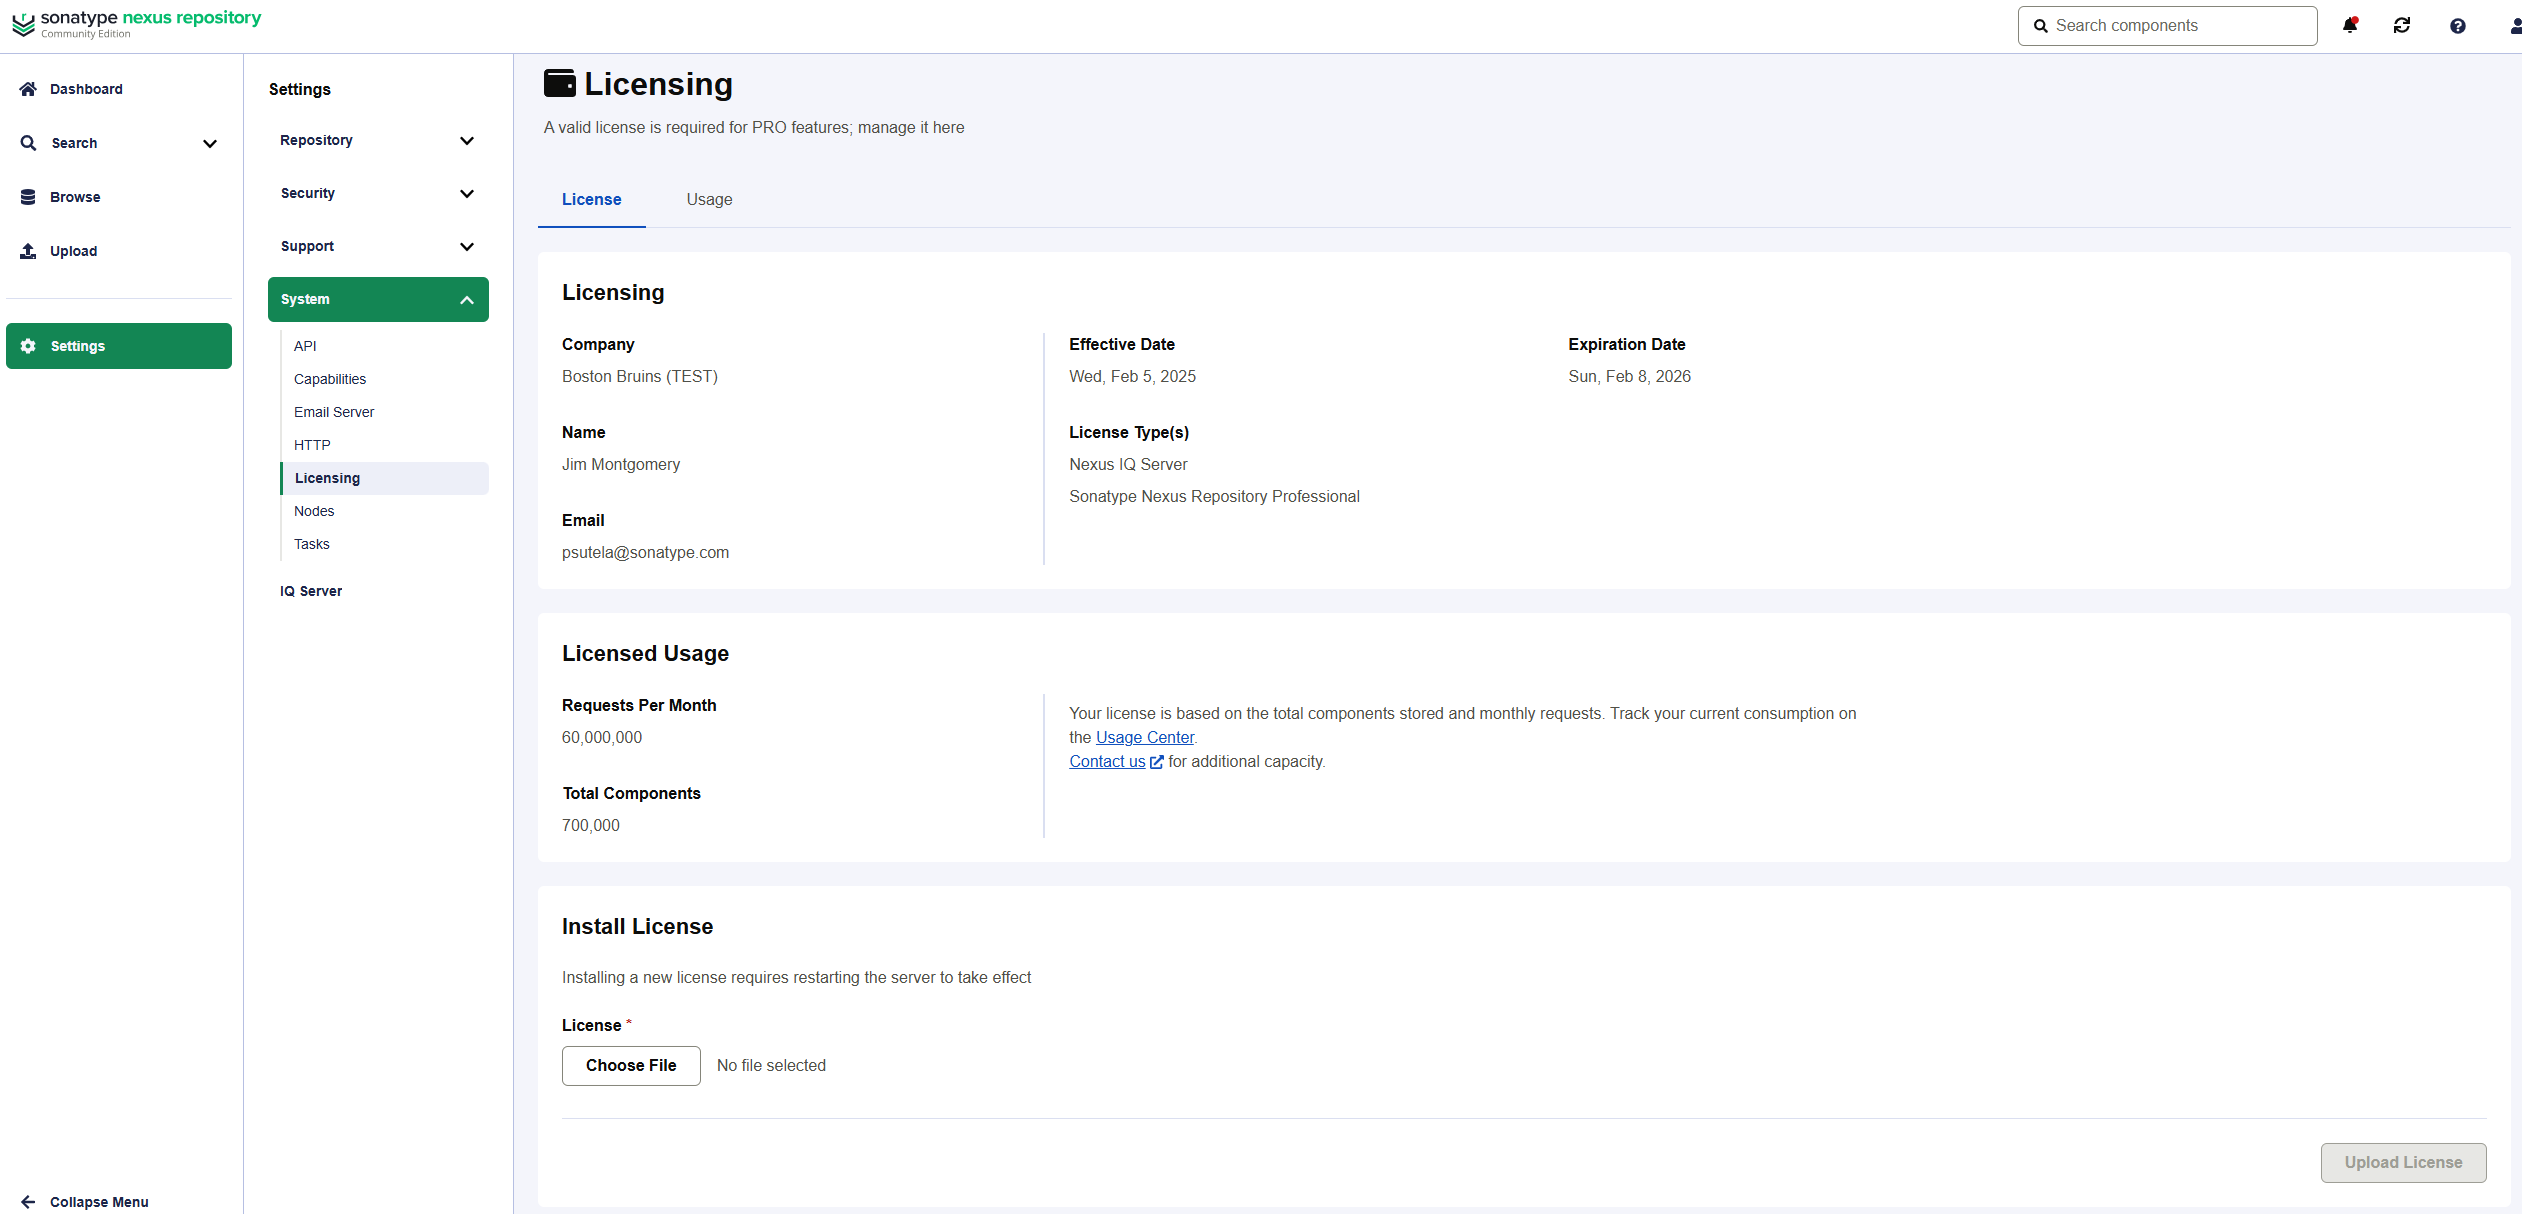Image resolution: width=2522 pixels, height=1214 pixels.
Task: Click the search magnifier icon in header
Action: 2041,26
